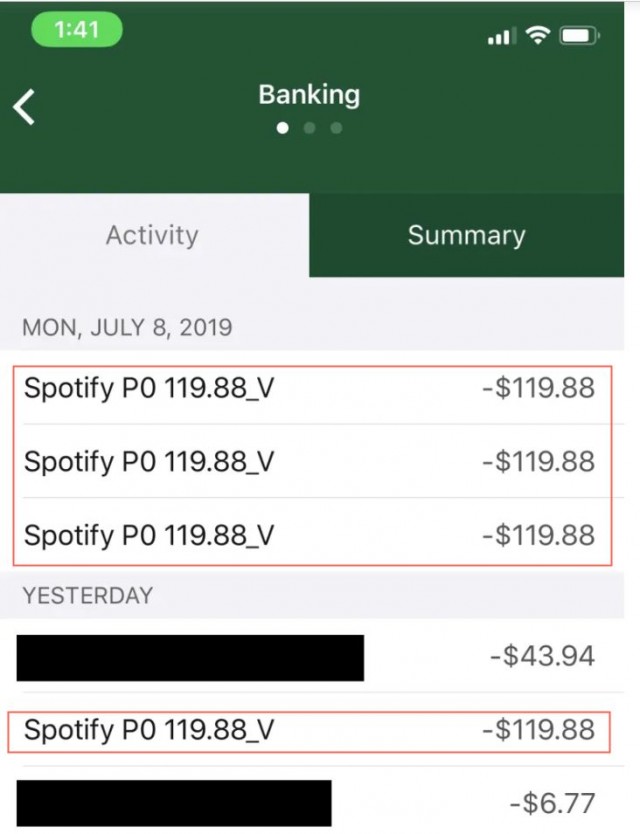Open the Spotify charge listed under Yesterday

click(310, 730)
